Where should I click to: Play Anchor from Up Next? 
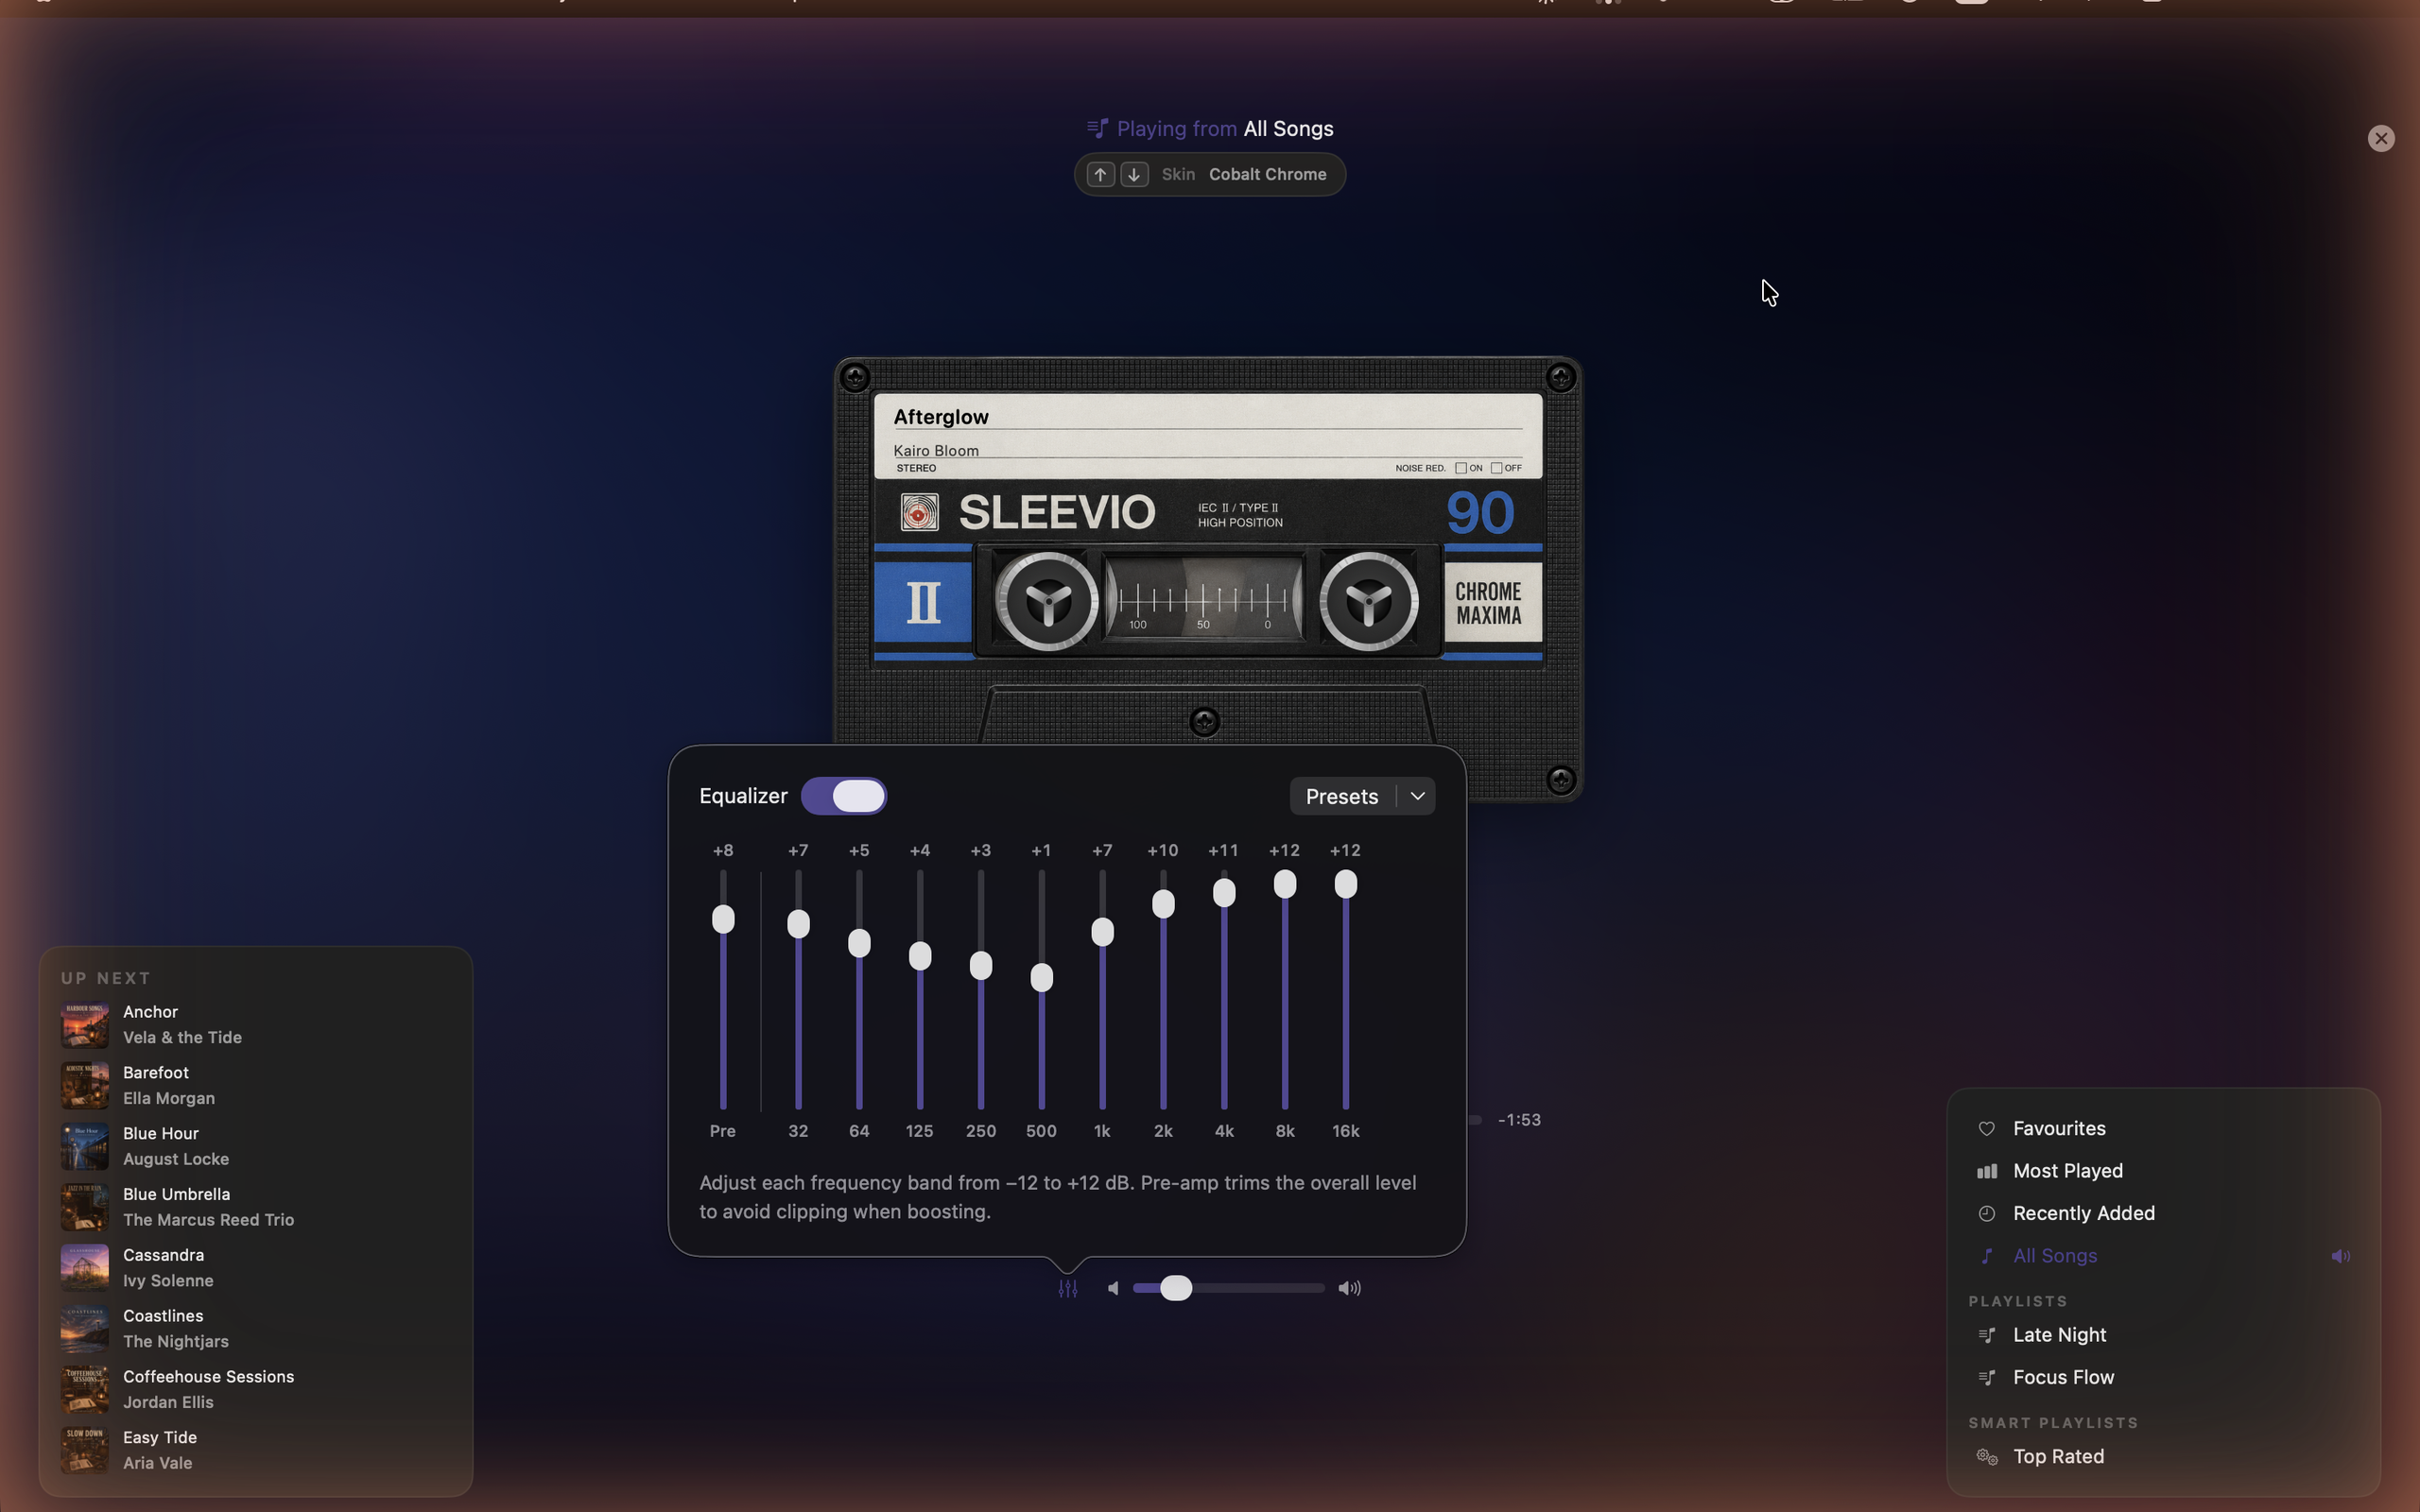(x=256, y=1025)
